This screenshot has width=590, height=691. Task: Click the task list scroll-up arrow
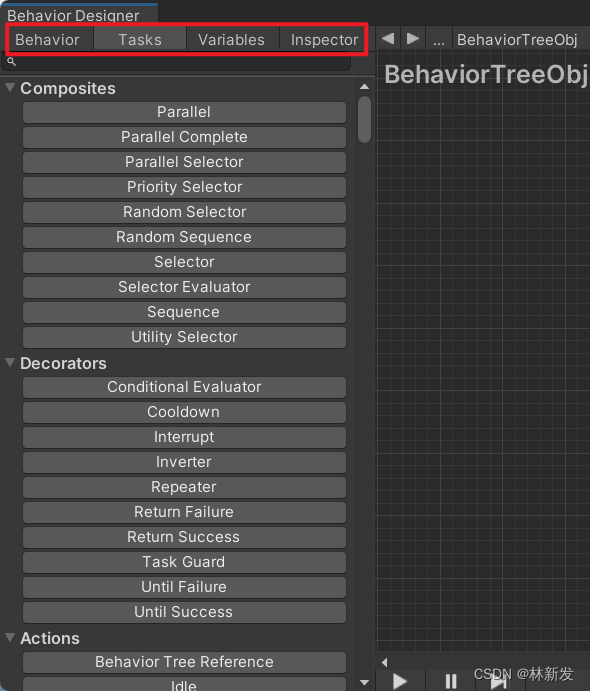point(364,87)
